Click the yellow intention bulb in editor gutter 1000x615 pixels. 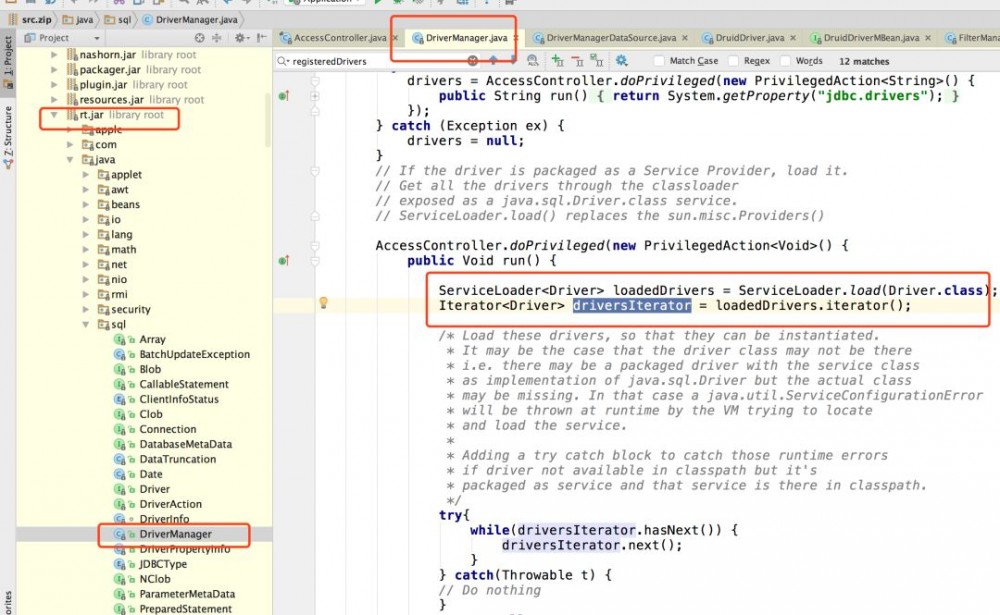324,303
